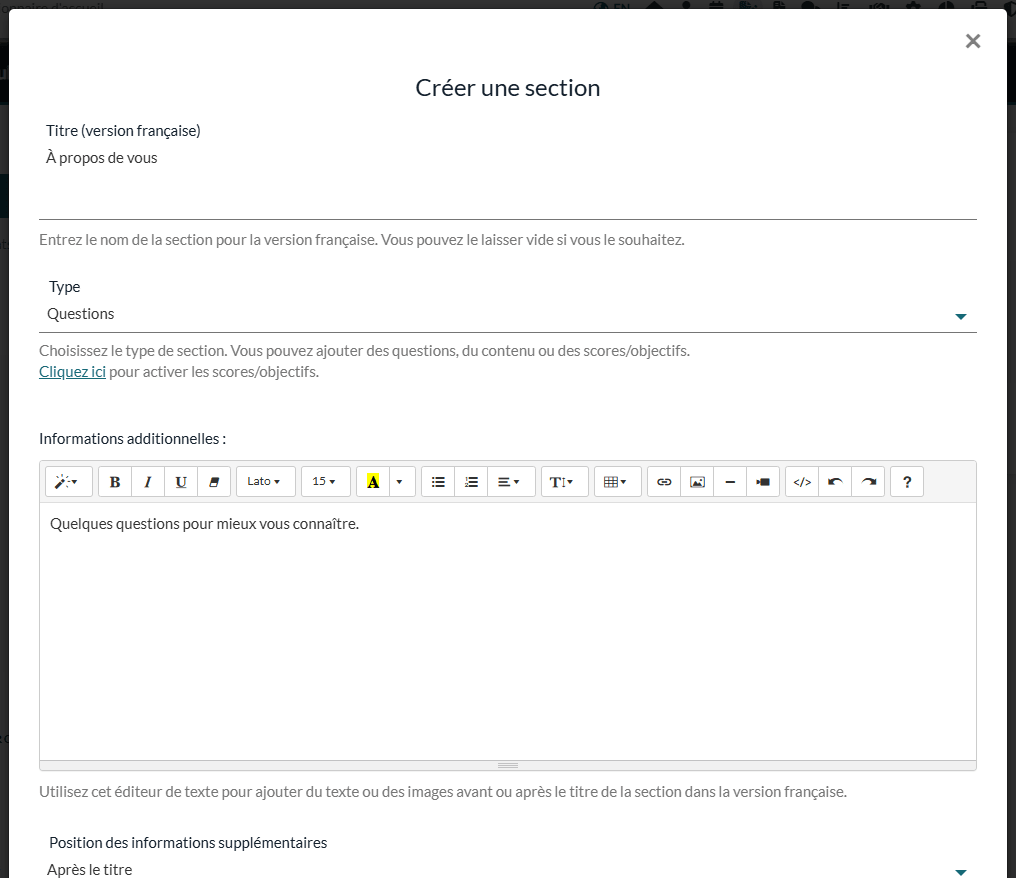Apply the yellow highlight color A
This screenshot has width=1016, height=878.
(x=373, y=481)
